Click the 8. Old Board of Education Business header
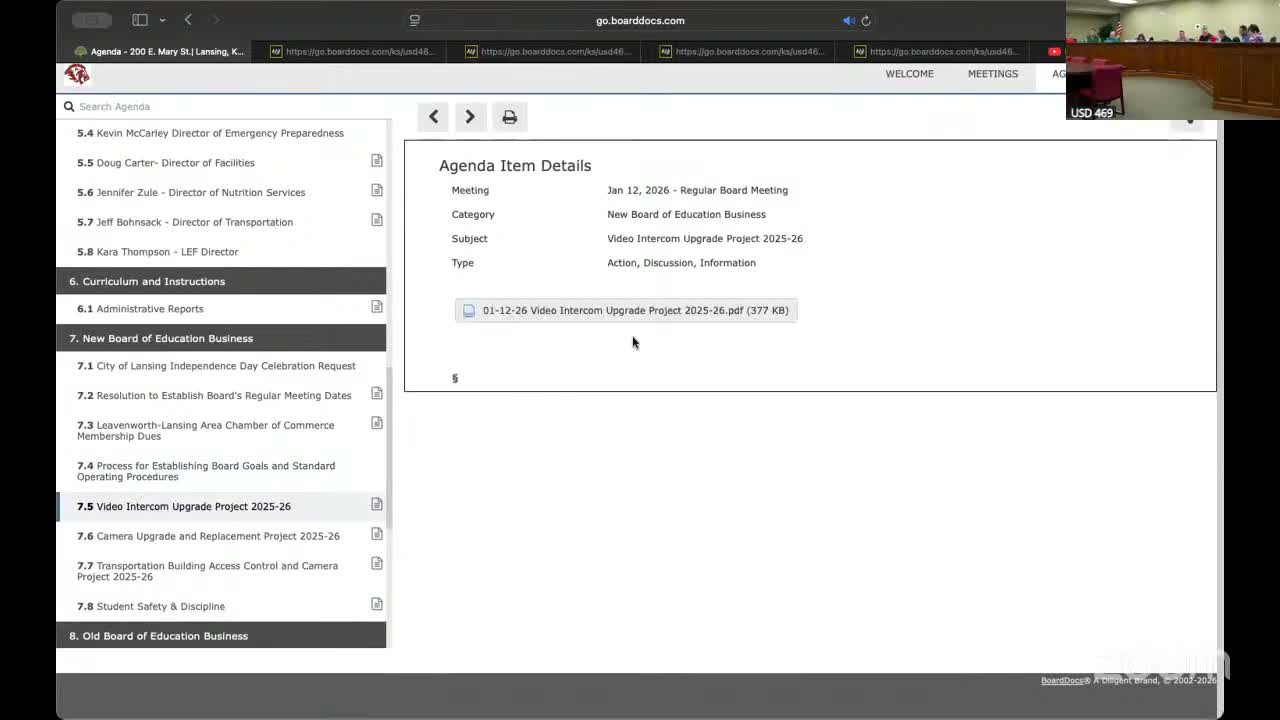Viewport: 1280px width, 720px height. tap(221, 636)
